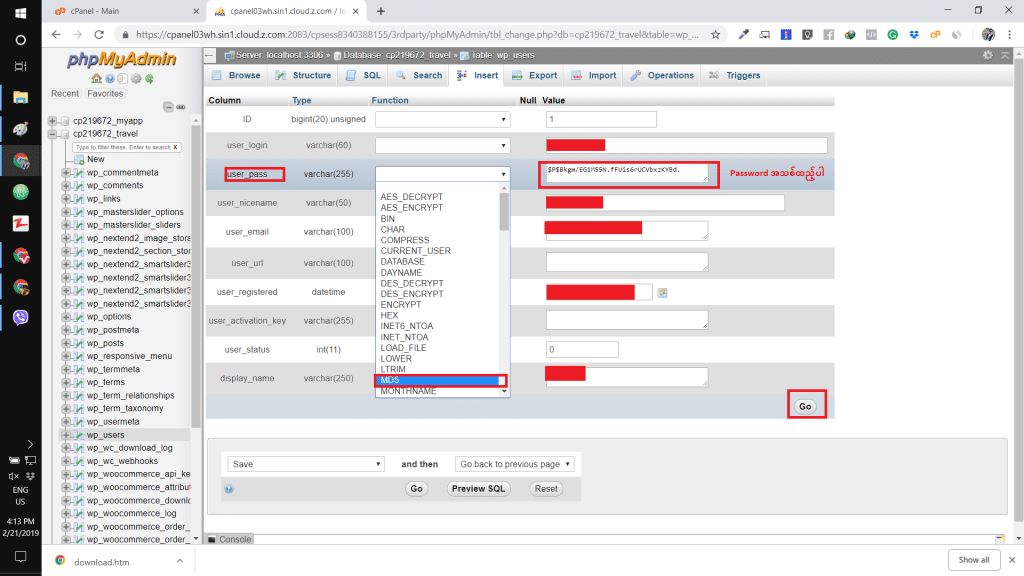This screenshot has height=576, width=1024.
Task: Click the page settings gear icon
Action: click(x=988, y=55)
